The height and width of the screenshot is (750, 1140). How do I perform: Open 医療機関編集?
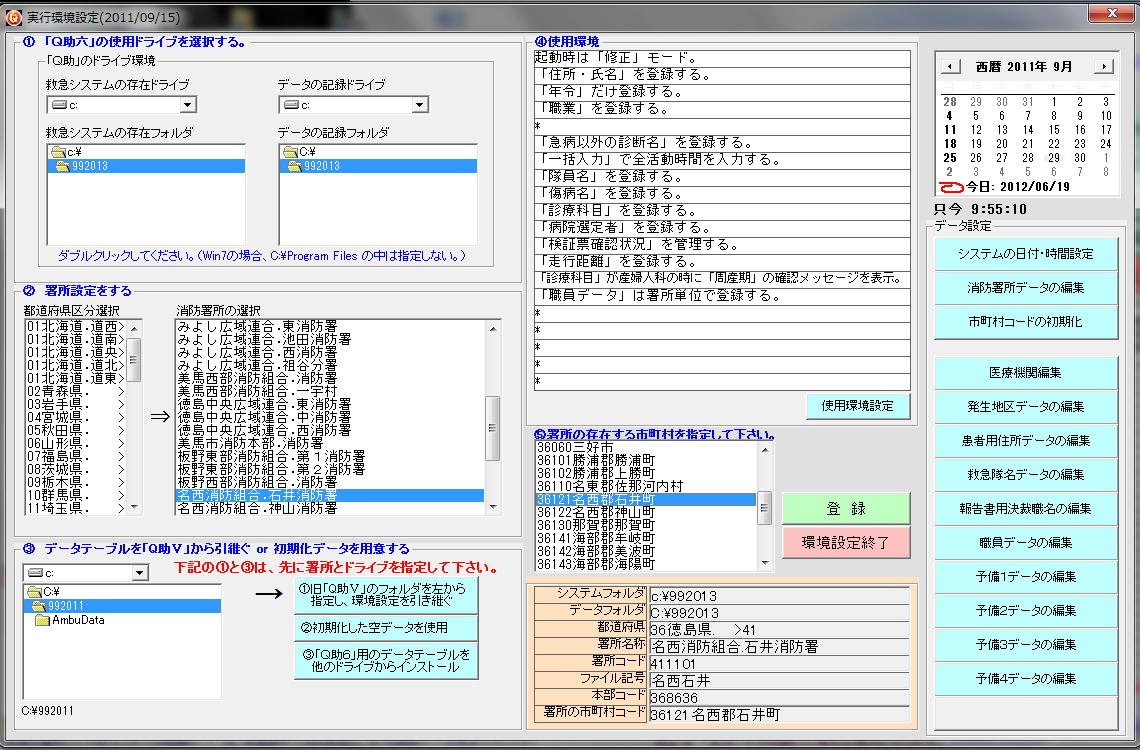[1025, 373]
